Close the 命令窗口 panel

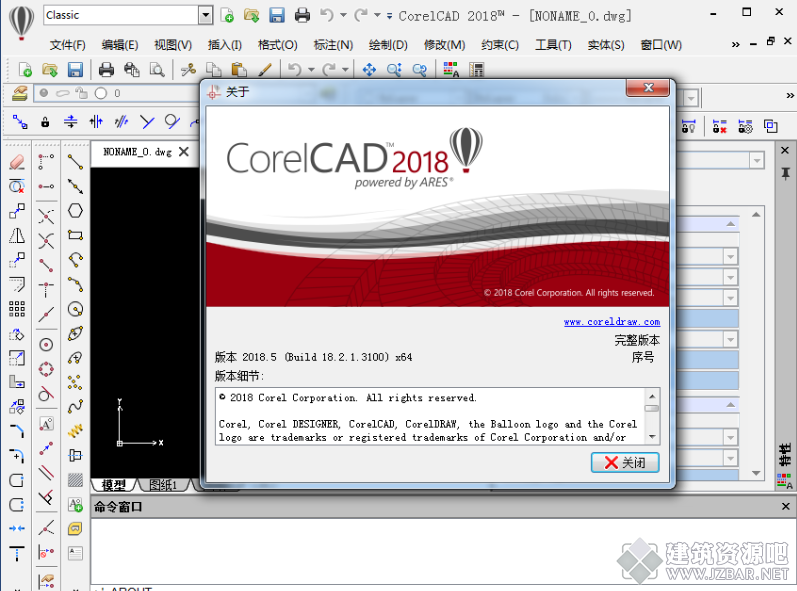click(785, 506)
